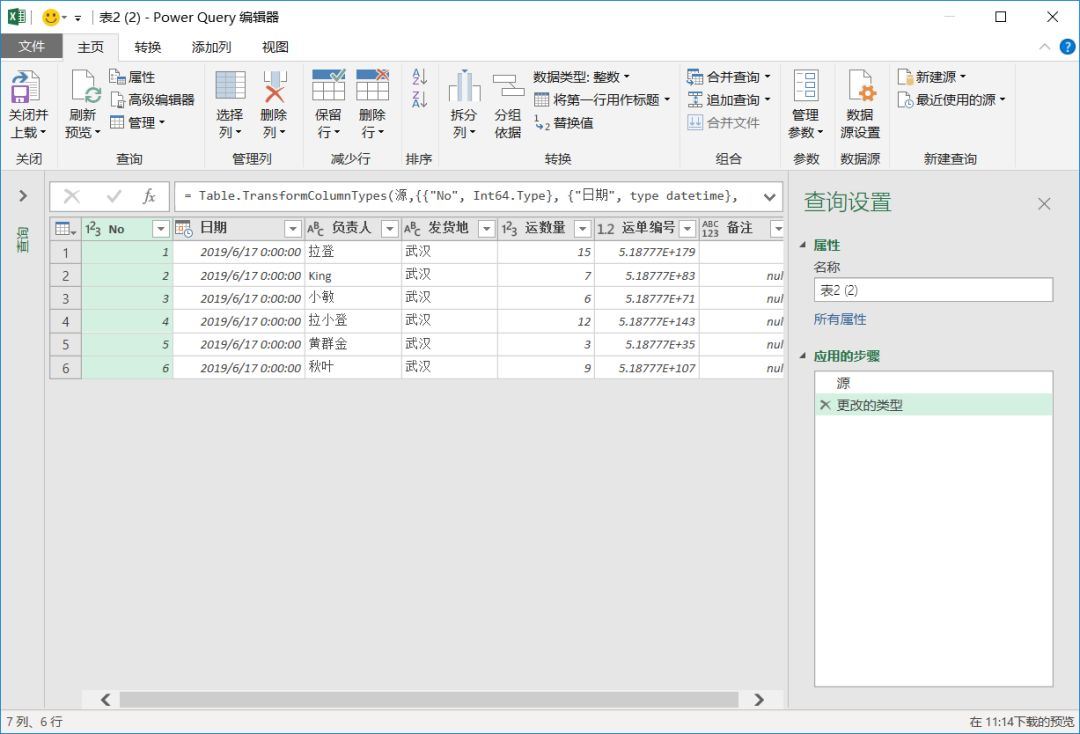Click the ABC123 type icon on 备注 column
The image size is (1080, 734).
[710, 229]
